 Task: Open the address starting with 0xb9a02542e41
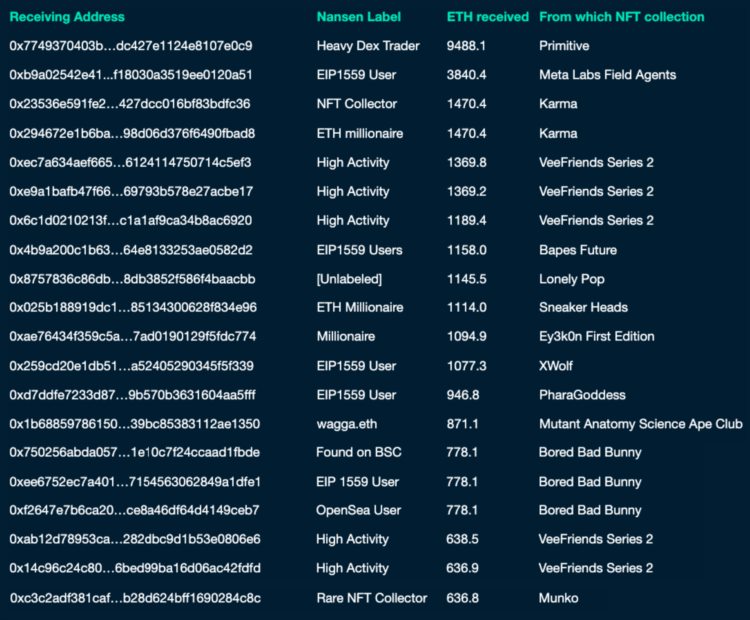[130, 75]
